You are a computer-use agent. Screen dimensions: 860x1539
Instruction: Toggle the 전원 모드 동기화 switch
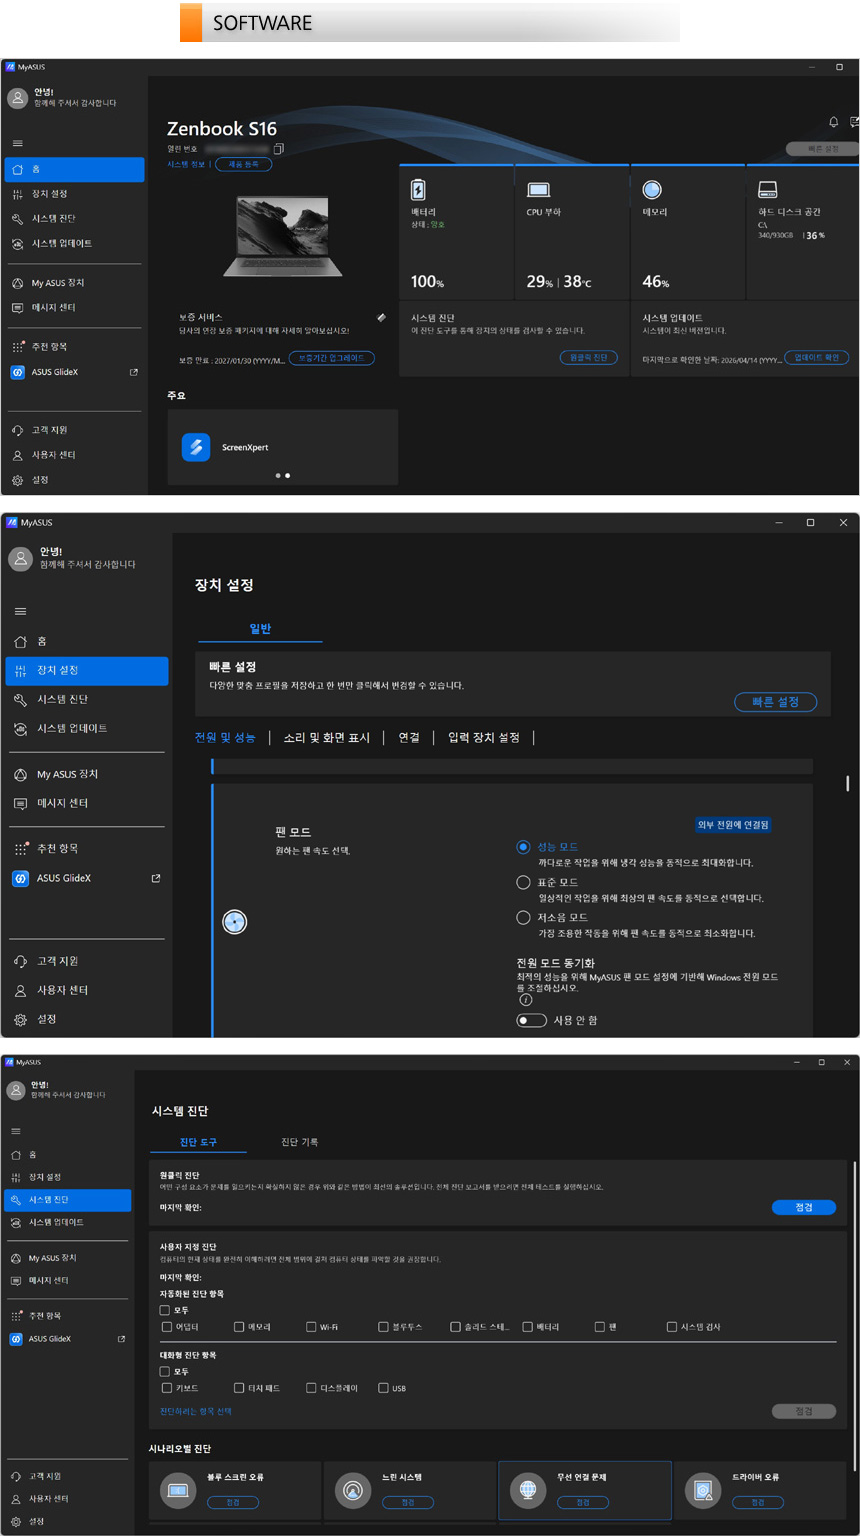[531, 1021]
